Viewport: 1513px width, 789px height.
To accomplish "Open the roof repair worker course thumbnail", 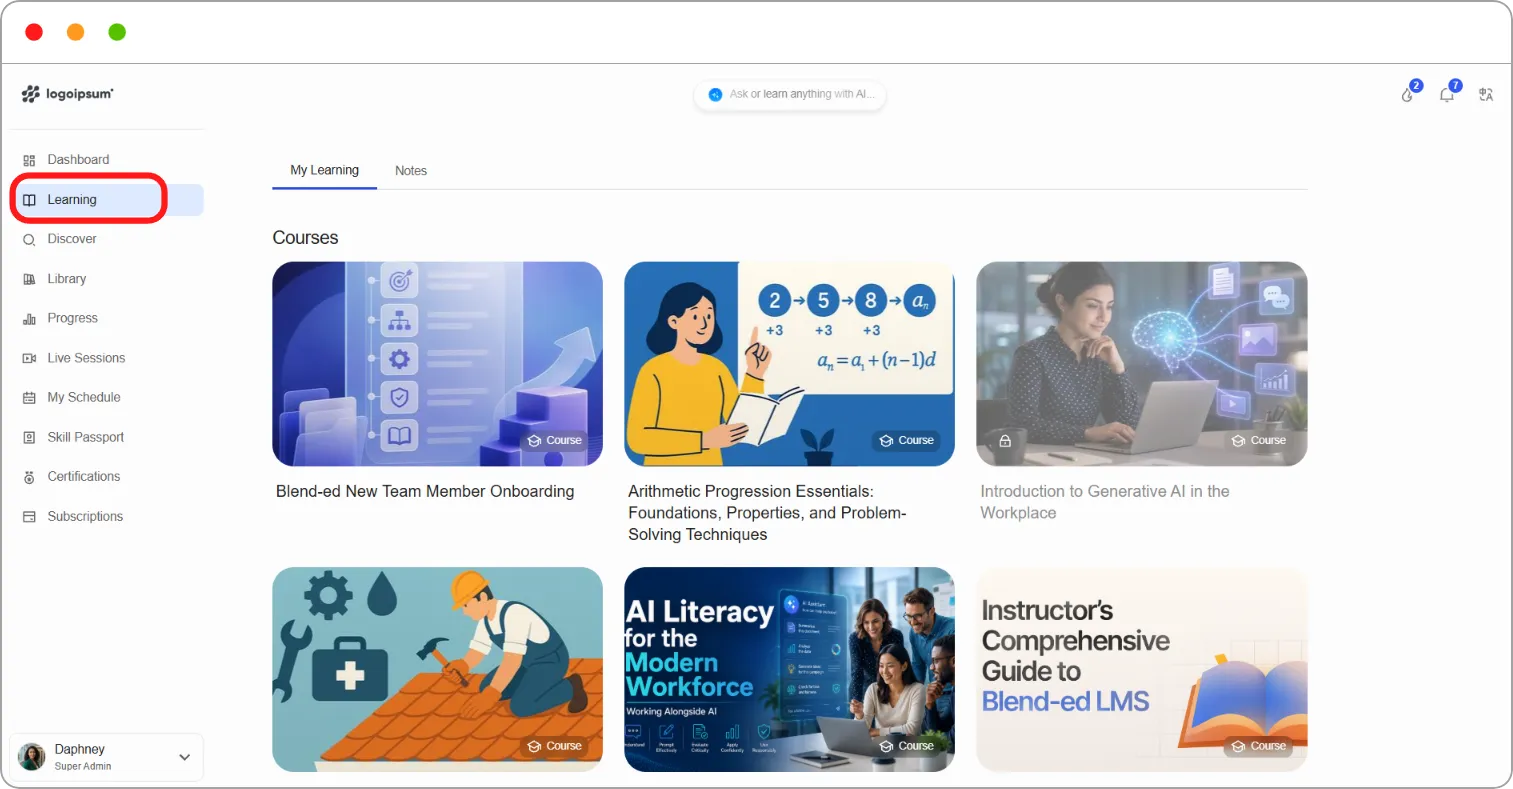I will pyautogui.click(x=437, y=669).
